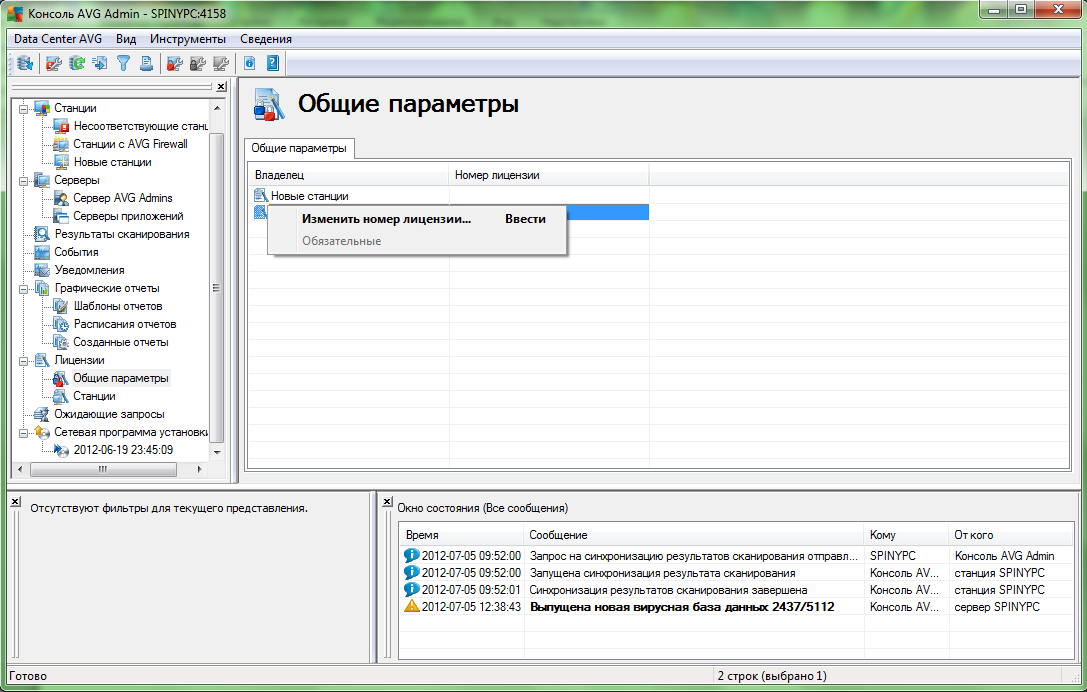Select Общие параметры item in navigation tree
The height and width of the screenshot is (692, 1087).
coord(121,379)
